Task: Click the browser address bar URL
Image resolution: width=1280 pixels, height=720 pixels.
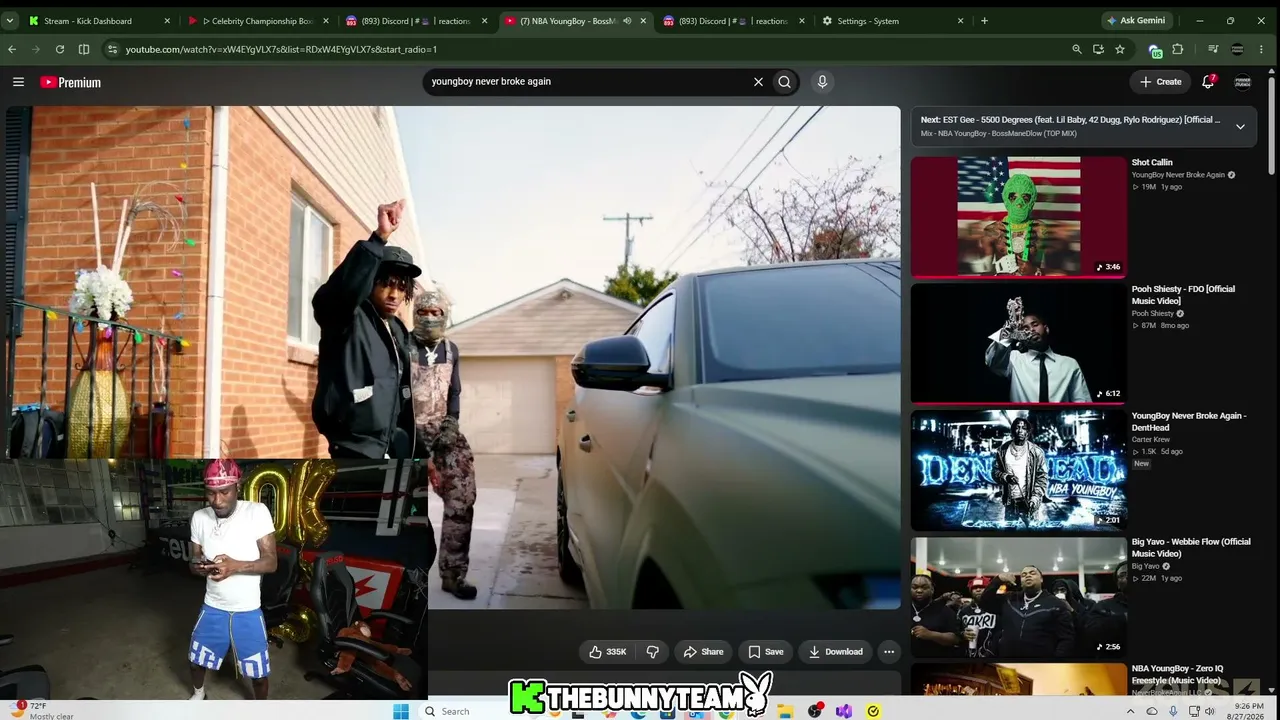Action: pos(281,49)
